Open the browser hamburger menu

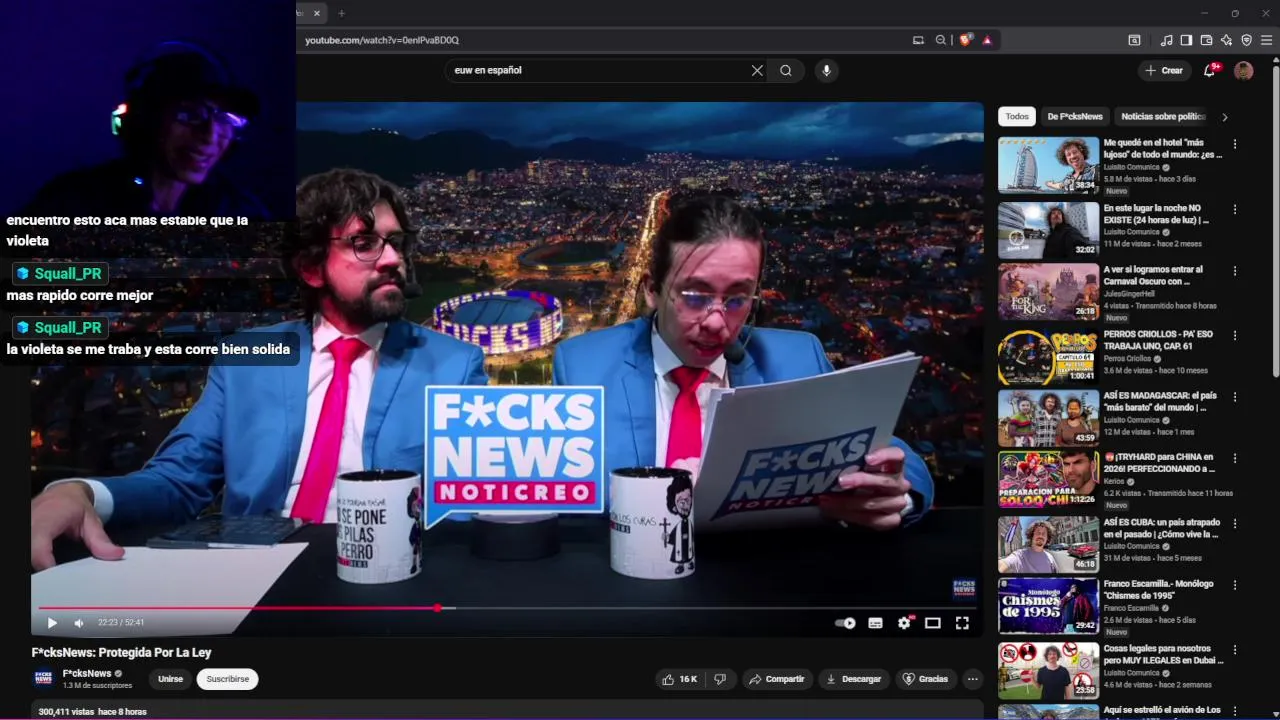point(1267,40)
